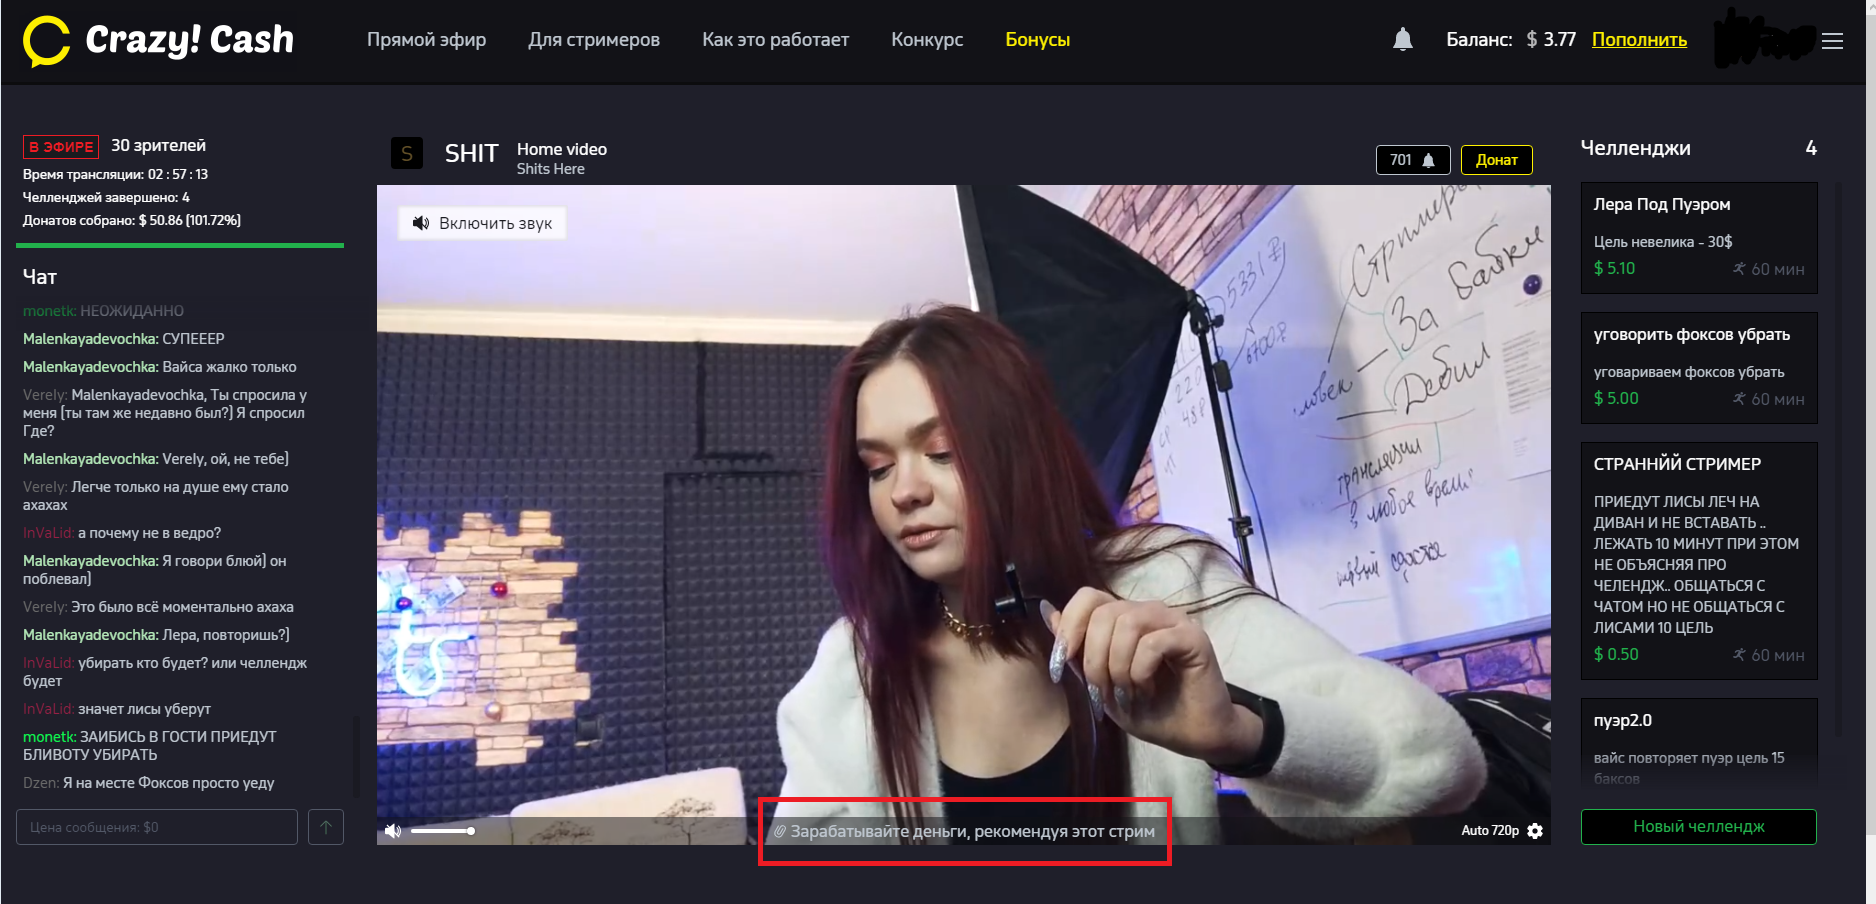This screenshot has height=904, width=1876.
Task: Open Для стримеров section
Action: [594, 40]
